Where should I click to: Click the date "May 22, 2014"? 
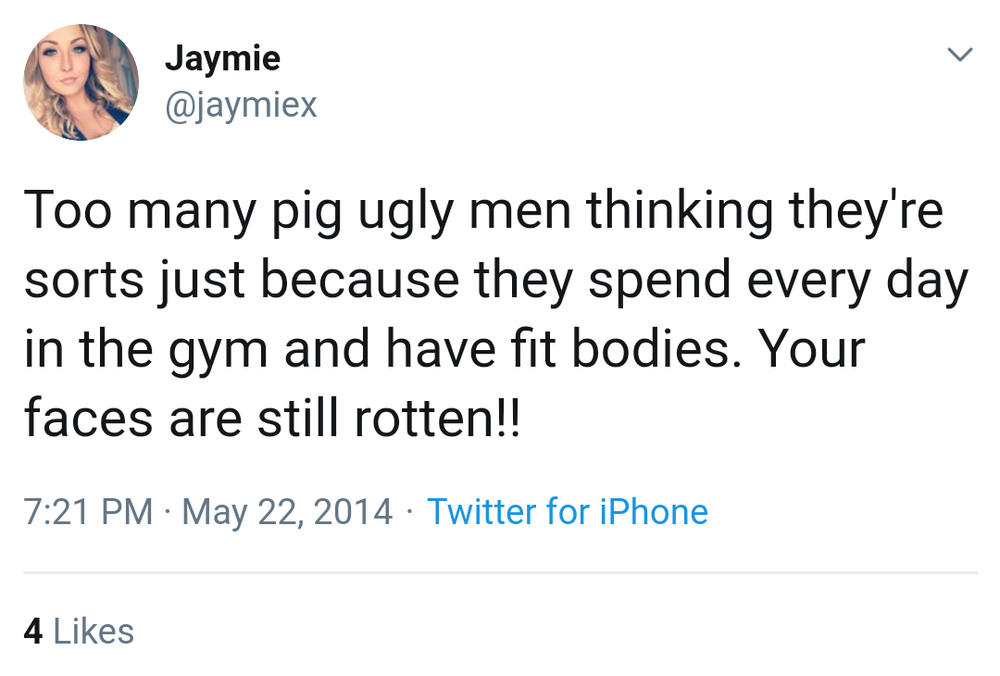pyautogui.click(x=288, y=512)
